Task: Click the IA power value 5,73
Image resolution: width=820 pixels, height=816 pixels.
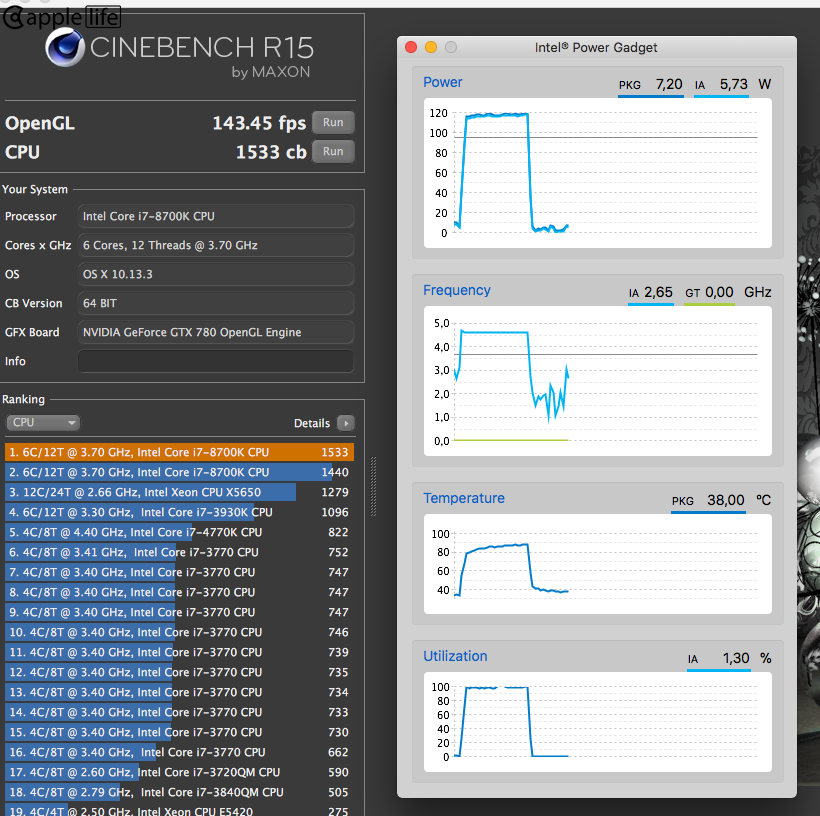Action: 734,84
